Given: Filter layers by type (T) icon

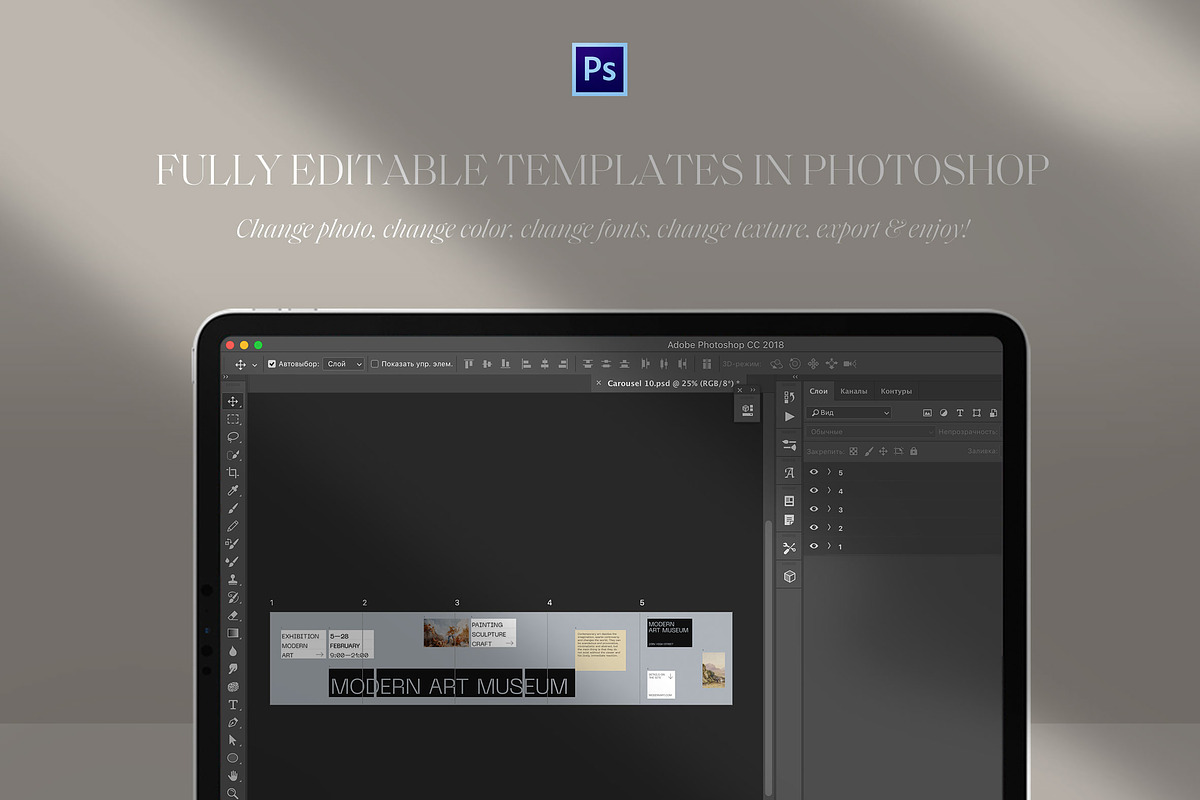Looking at the screenshot, I should (x=960, y=412).
